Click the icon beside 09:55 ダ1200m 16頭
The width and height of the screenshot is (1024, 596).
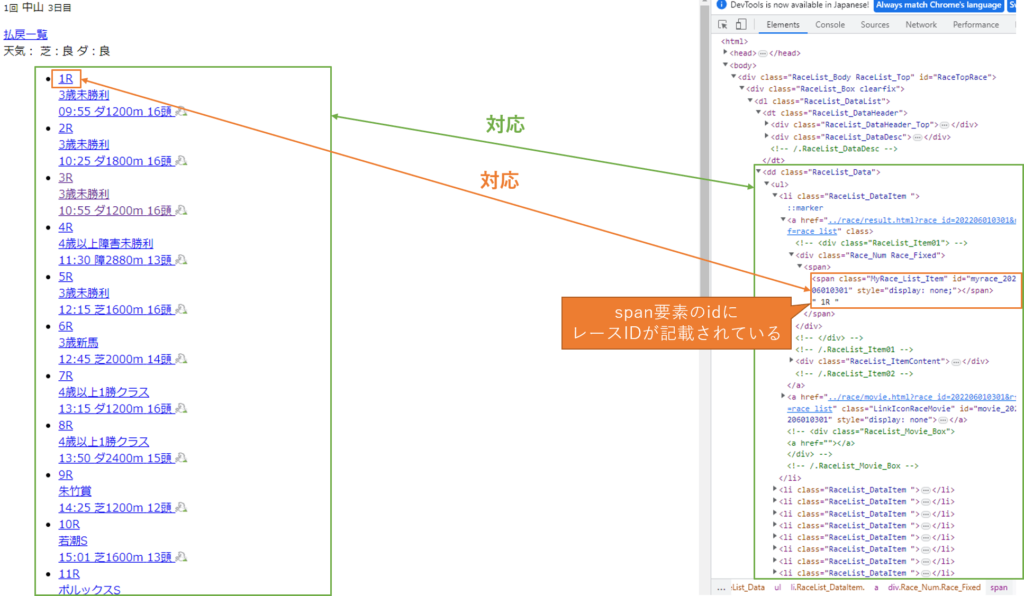[182, 112]
